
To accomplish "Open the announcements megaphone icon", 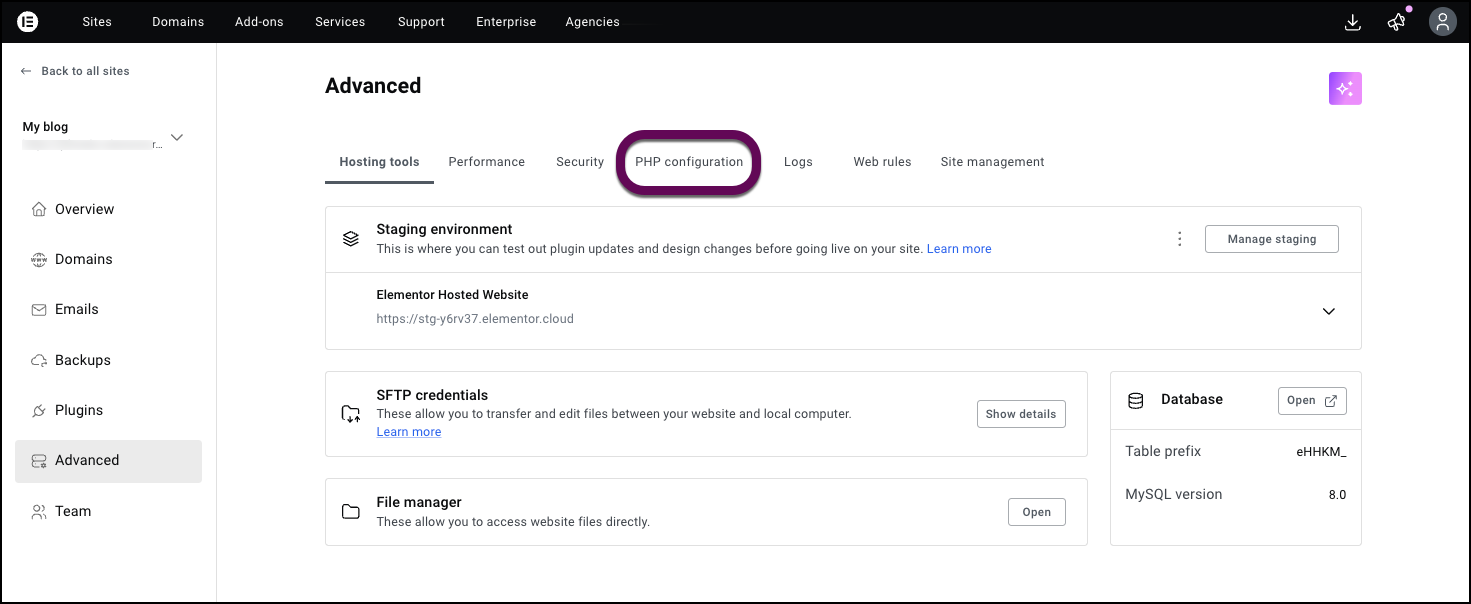I will [x=1397, y=22].
